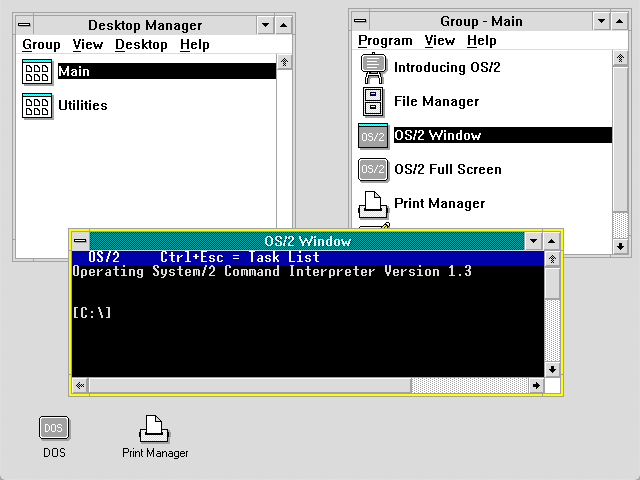Image resolution: width=640 pixels, height=480 pixels.
Task: Click the Utilities group icon
Action: click(x=37, y=106)
